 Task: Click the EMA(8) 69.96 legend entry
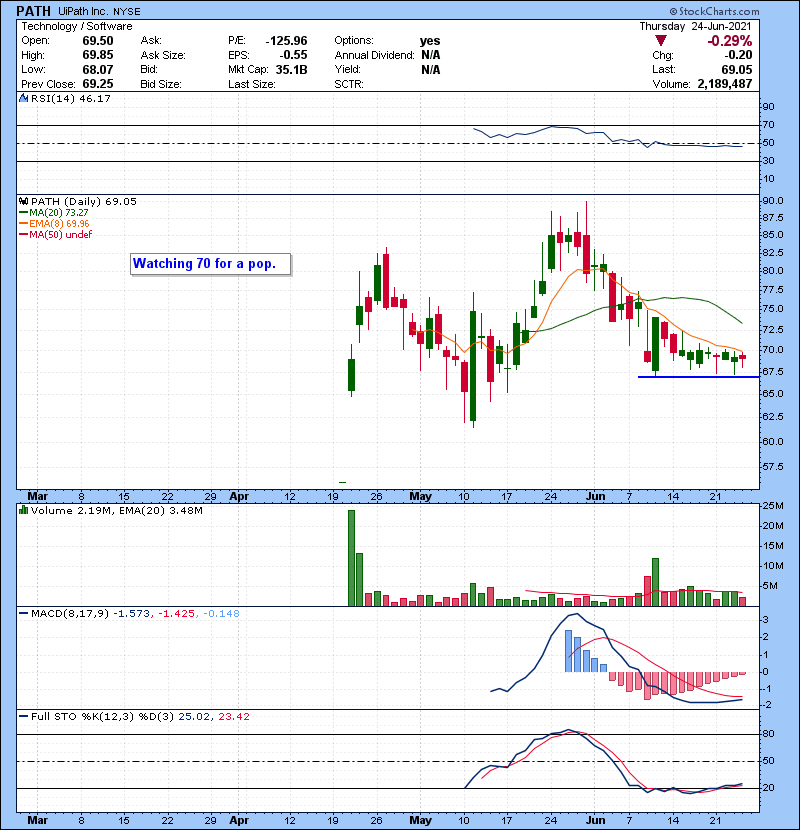click(x=59, y=224)
